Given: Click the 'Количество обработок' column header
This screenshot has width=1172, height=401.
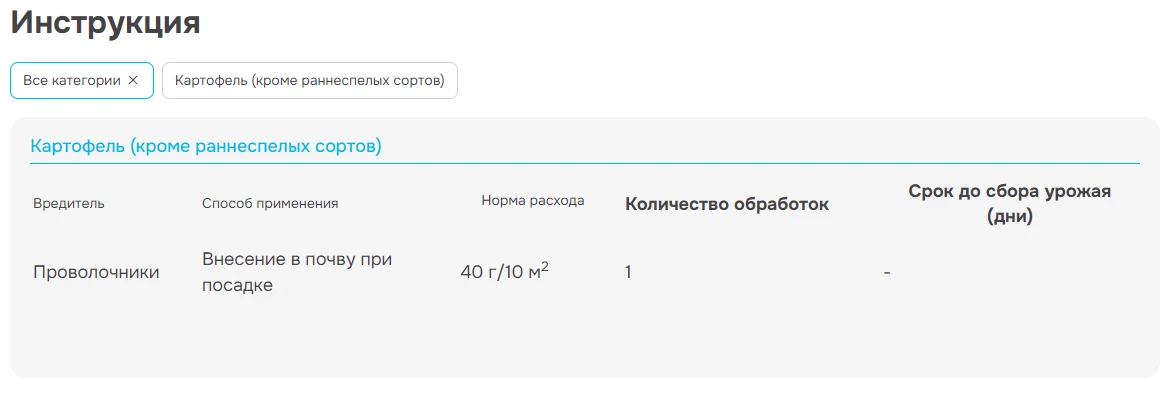Looking at the screenshot, I should [727, 205].
